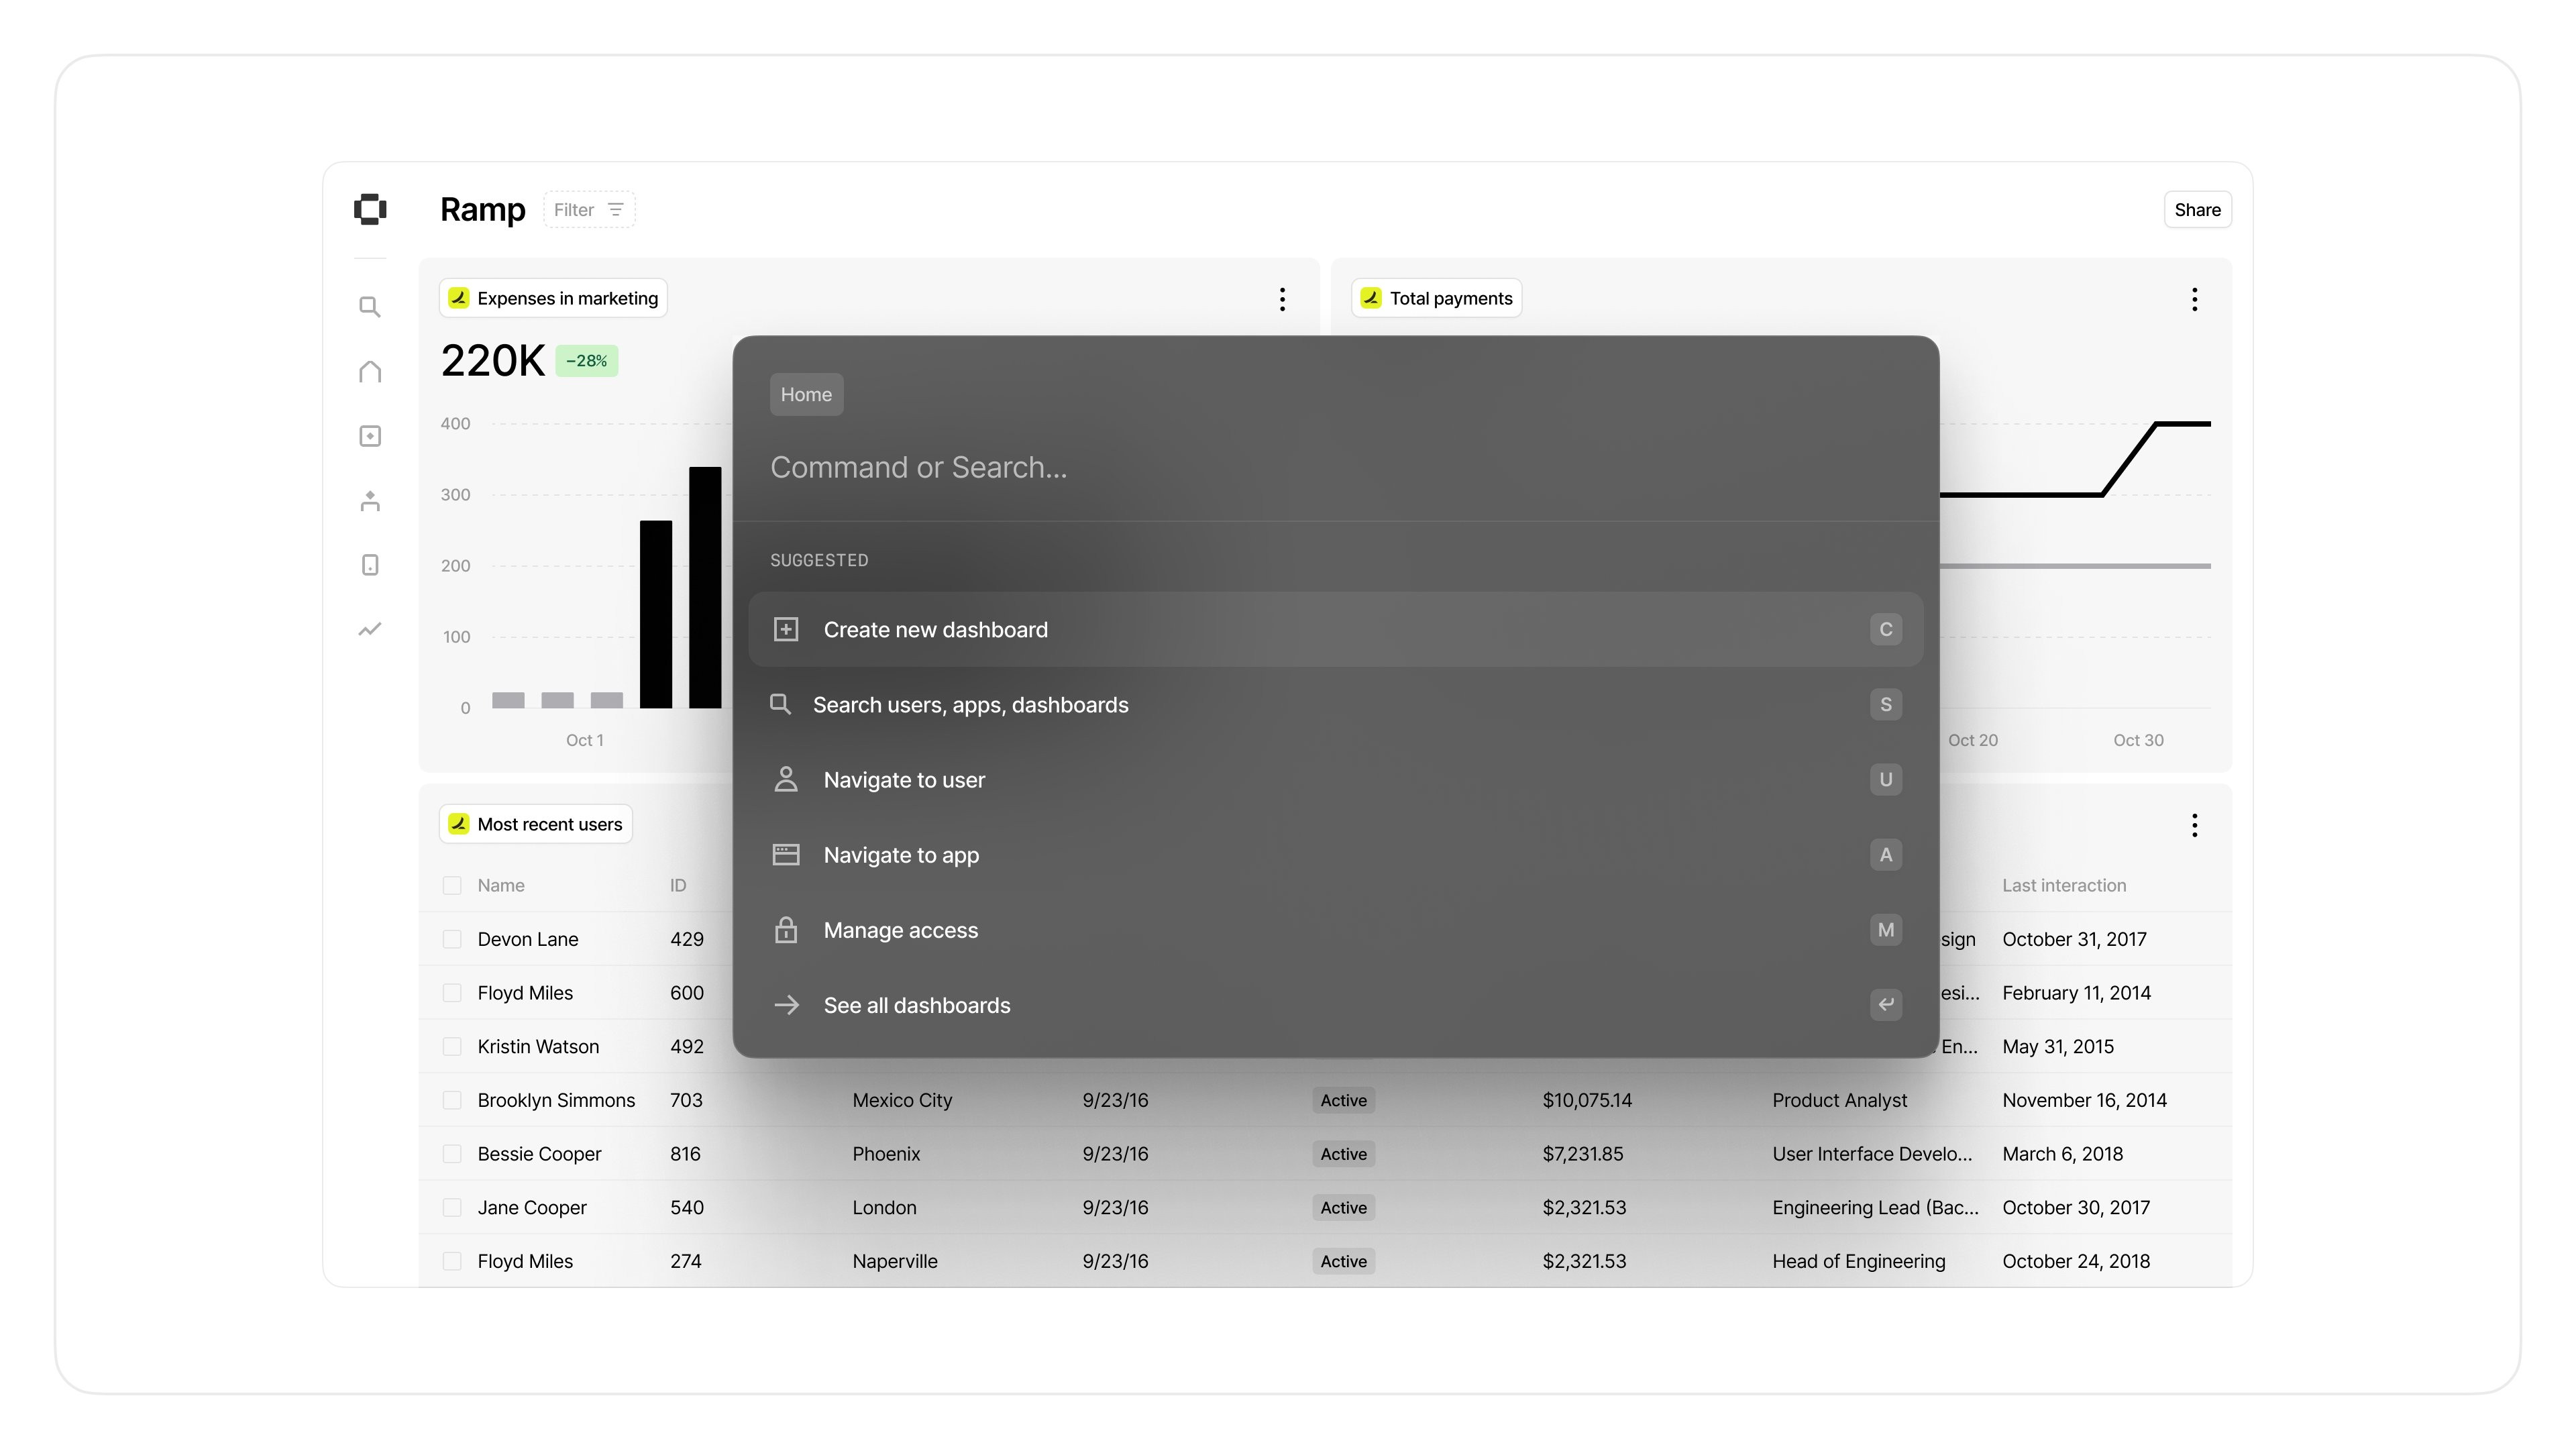The width and height of the screenshot is (2576, 1449).
Task: Click the Share button
Action: click(x=2197, y=210)
